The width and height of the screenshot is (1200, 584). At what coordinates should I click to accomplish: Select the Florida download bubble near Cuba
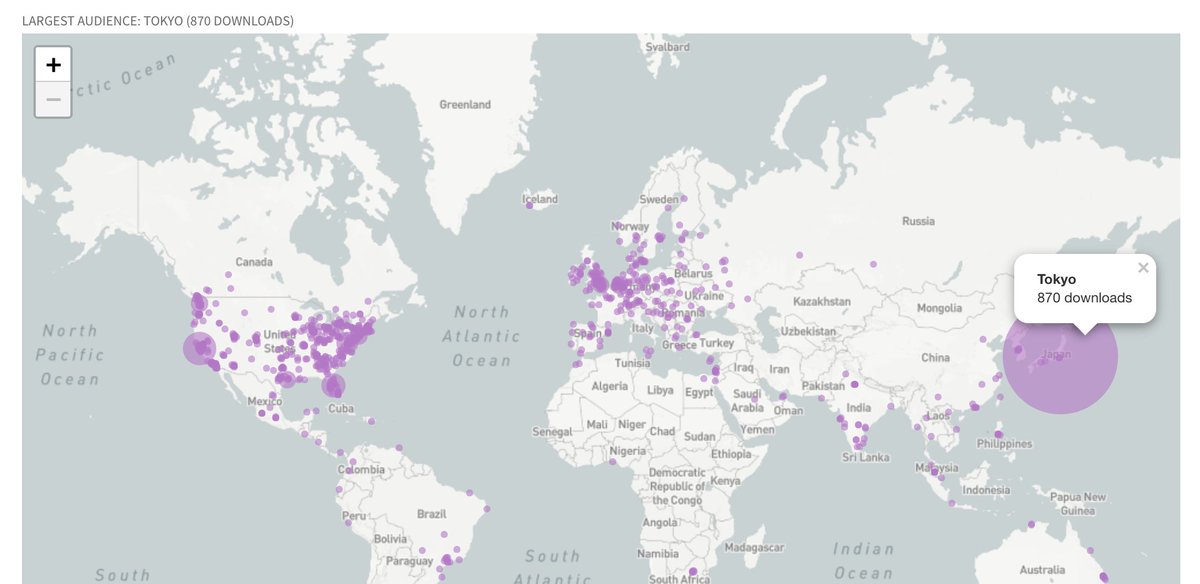click(x=333, y=385)
